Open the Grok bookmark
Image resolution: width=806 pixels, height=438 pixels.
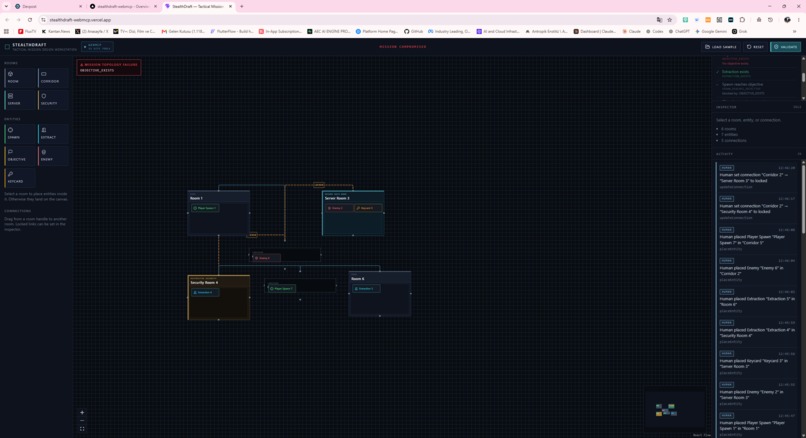click(x=740, y=31)
